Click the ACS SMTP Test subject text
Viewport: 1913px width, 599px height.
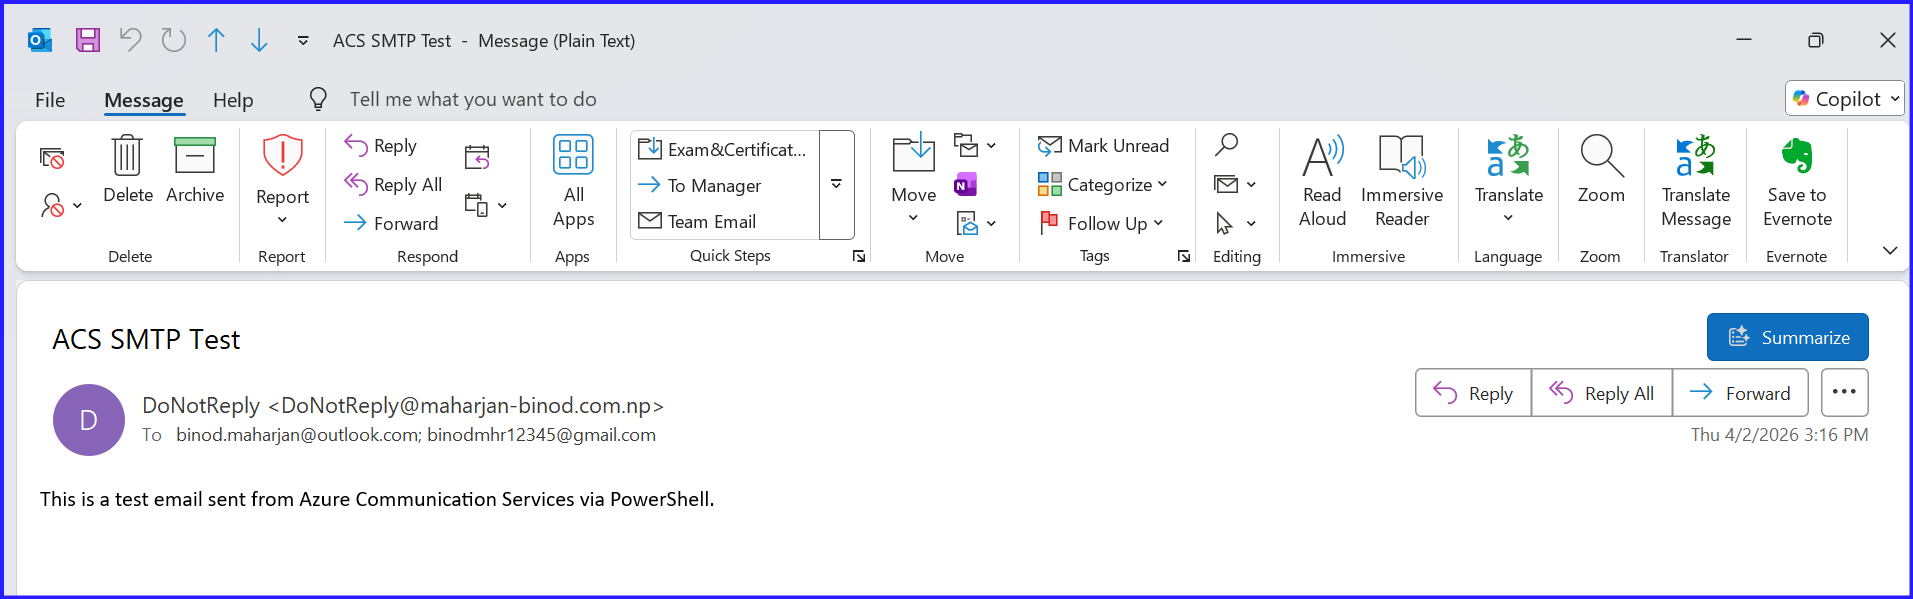[x=146, y=340]
